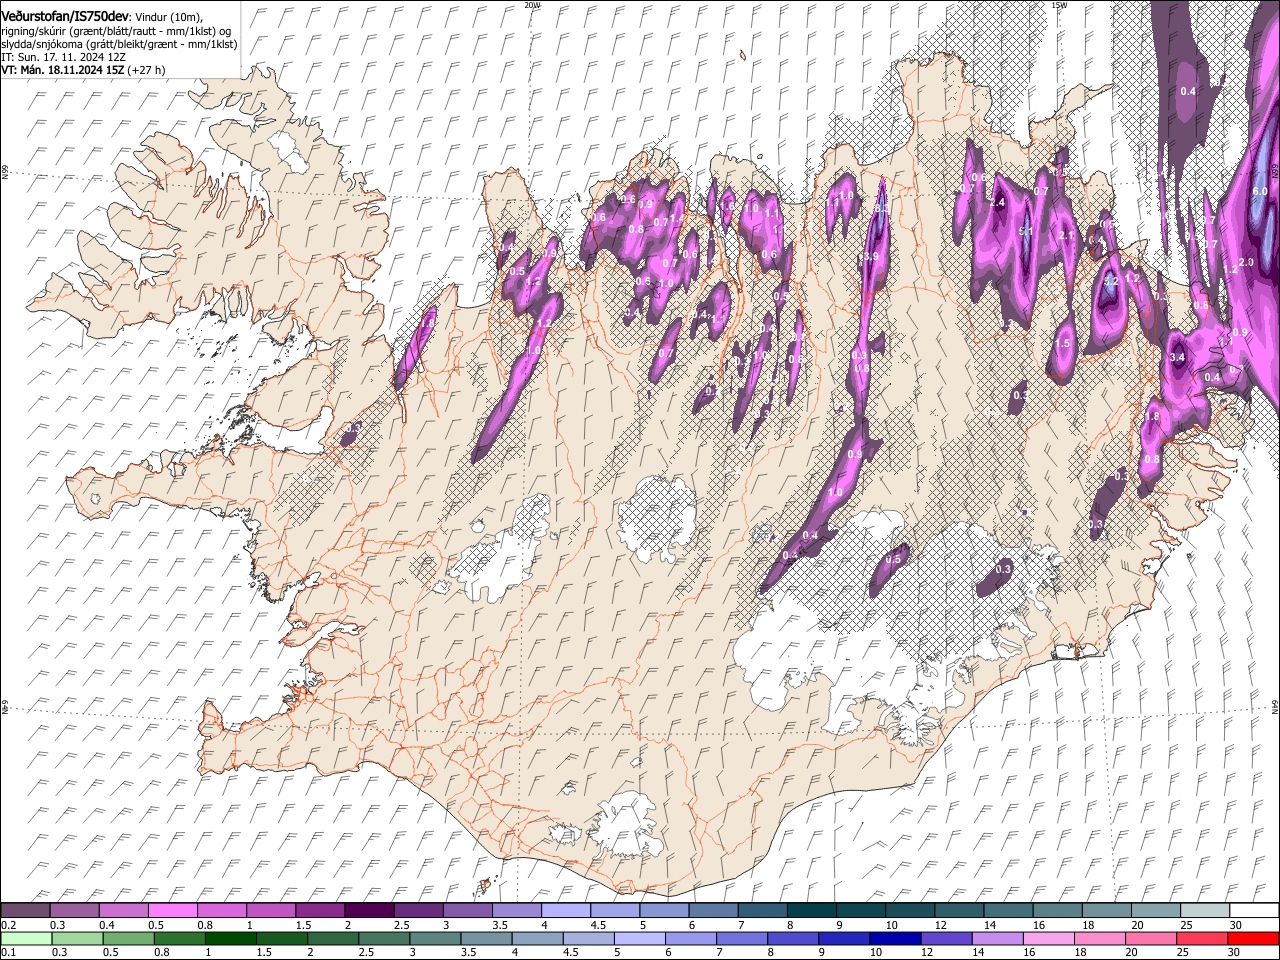This screenshot has height=960, width=1280.
Task: Click the 0.2 label under the upper legend
Action: coord(8,925)
